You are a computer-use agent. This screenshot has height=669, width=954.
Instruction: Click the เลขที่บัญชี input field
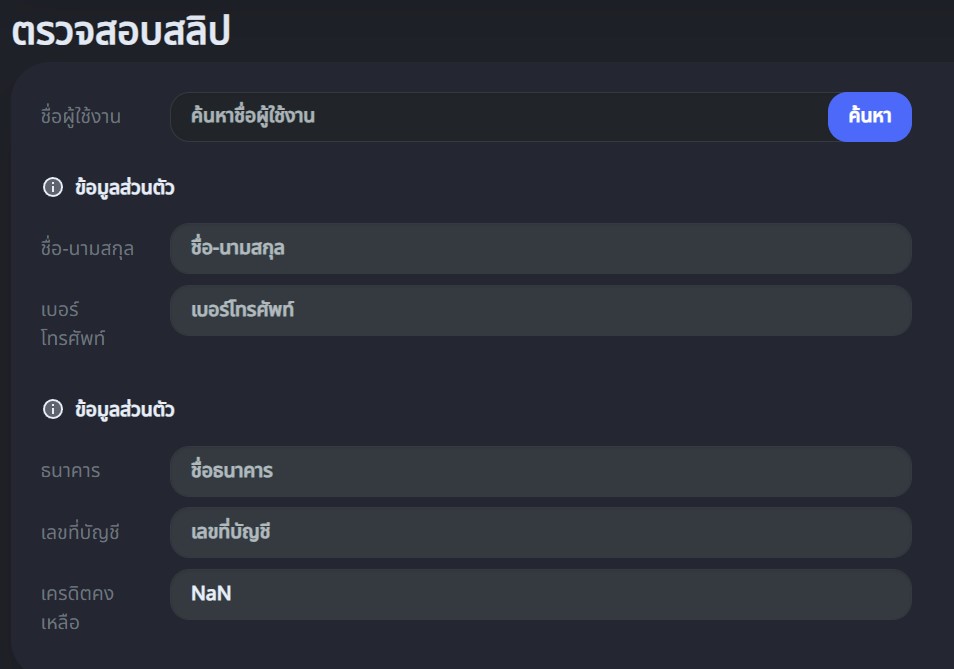tap(540, 532)
